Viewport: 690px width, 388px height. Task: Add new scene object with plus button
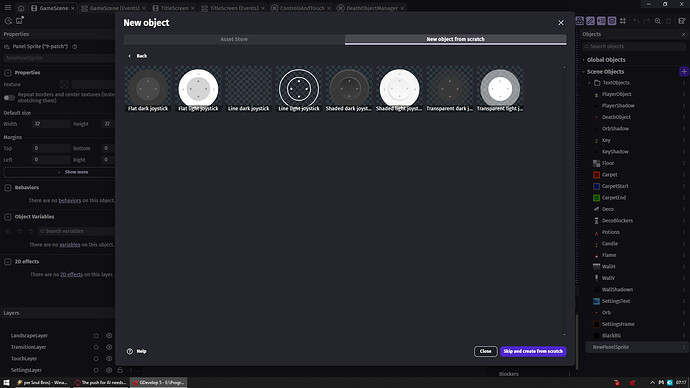click(x=684, y=71)
